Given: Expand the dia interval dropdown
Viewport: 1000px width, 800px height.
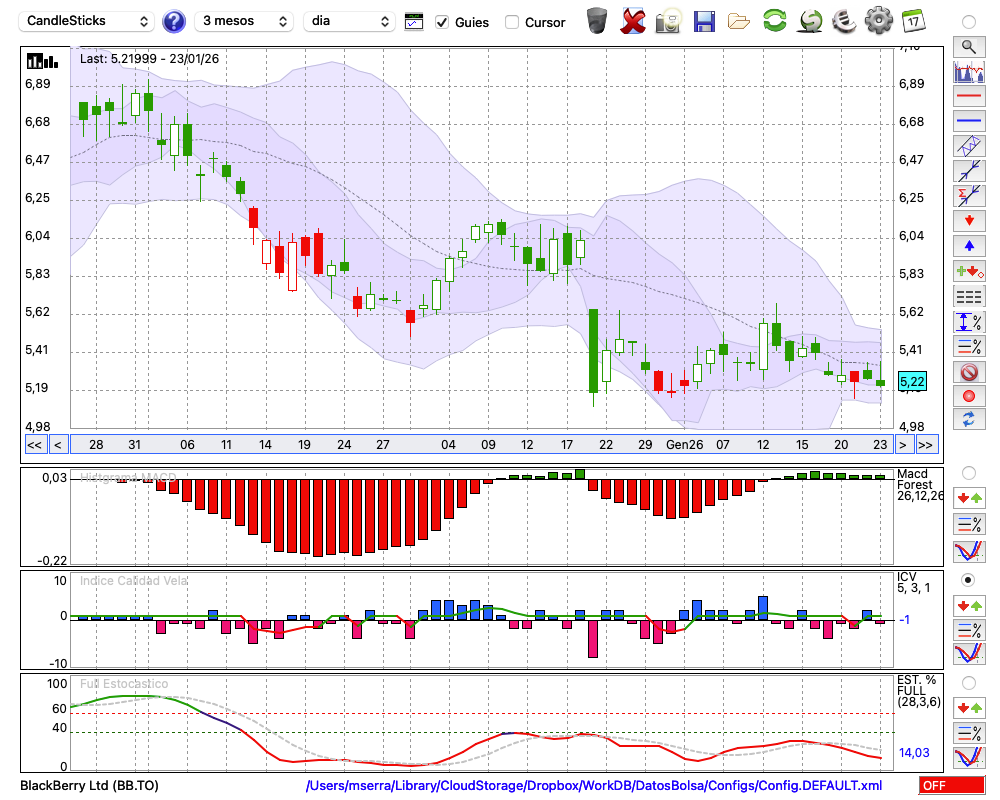Looking at the screenshot, I should point(350,21).
